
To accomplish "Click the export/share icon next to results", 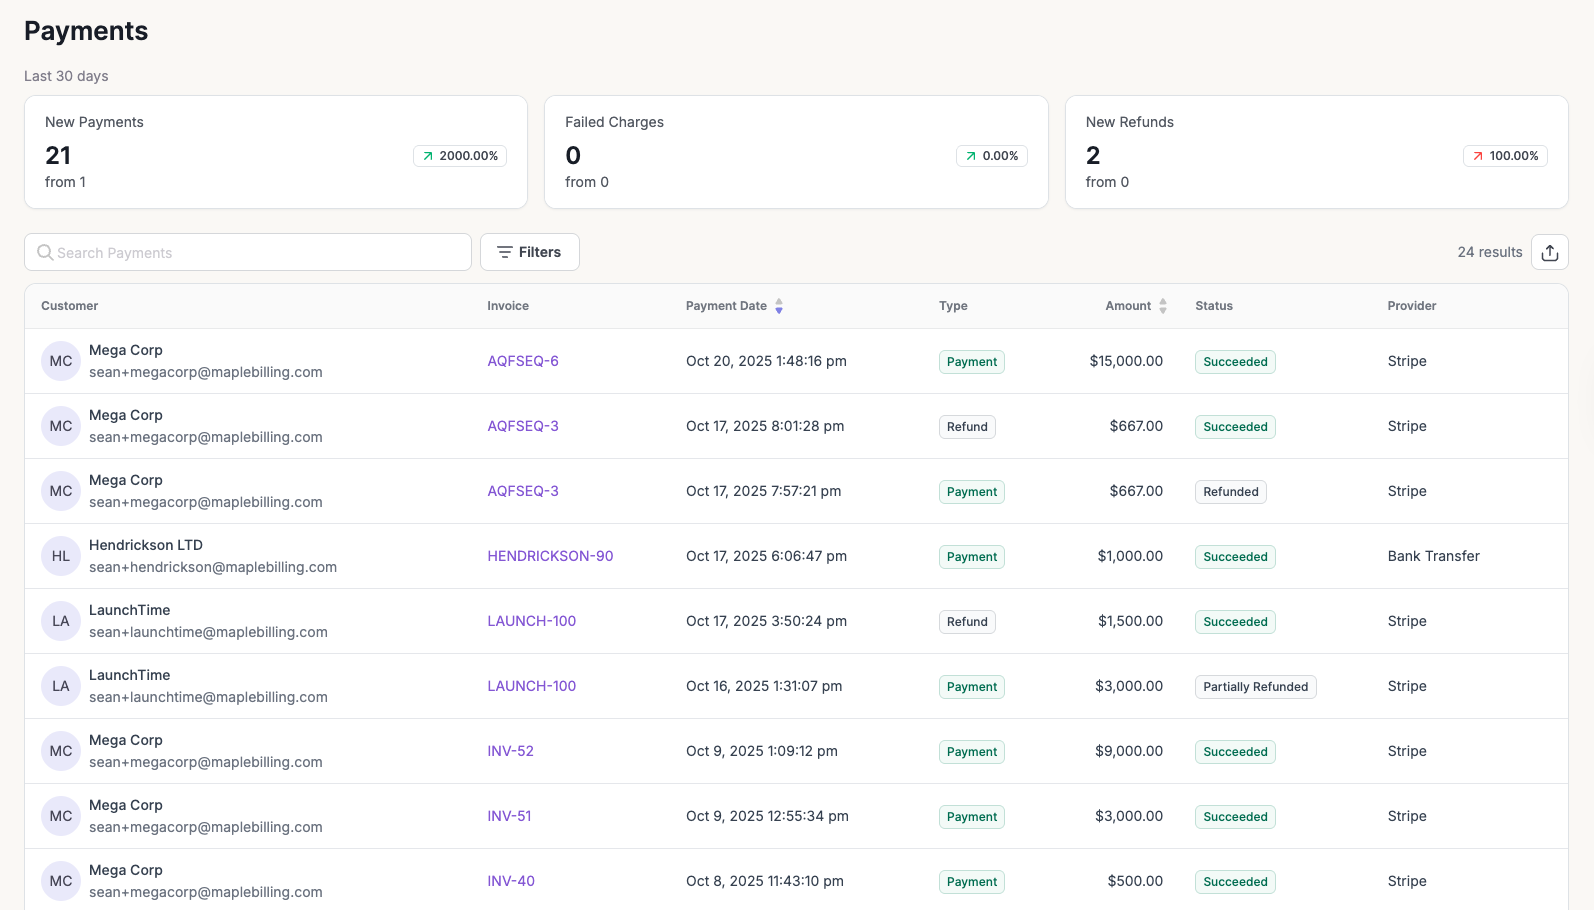I will tap(1549, 253).
